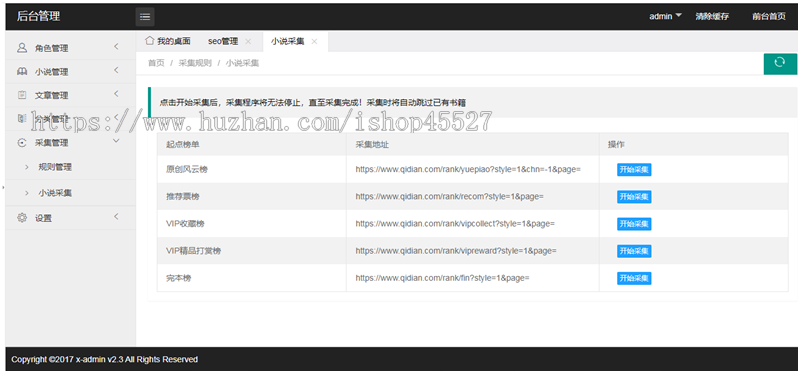Expand the 角色管理 menu chevron

[116, 47]
